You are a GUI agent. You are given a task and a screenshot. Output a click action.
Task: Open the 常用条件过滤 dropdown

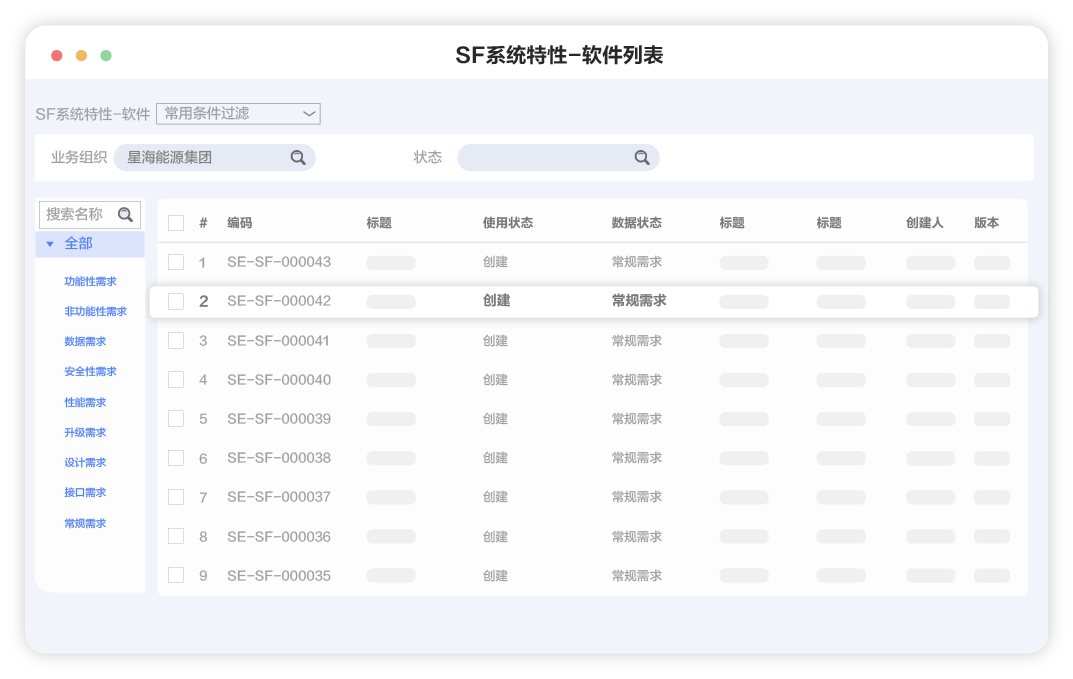237,113
